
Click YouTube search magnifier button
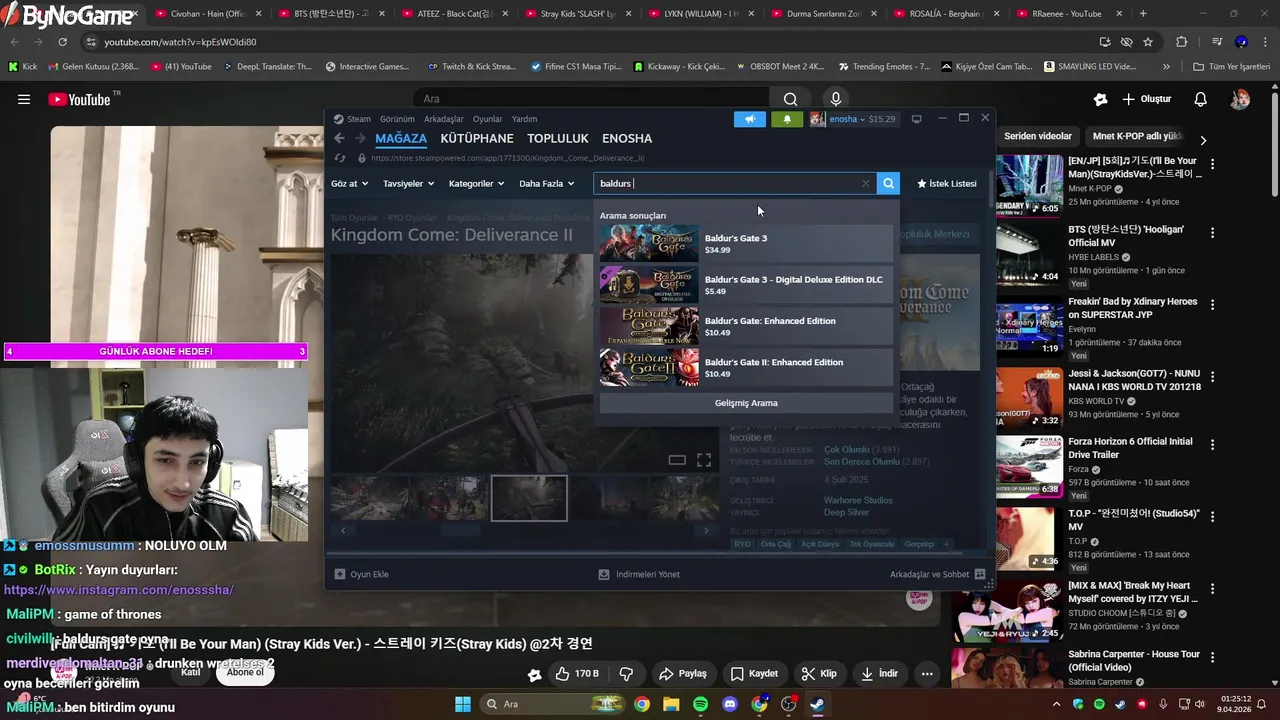pos(790,99)
